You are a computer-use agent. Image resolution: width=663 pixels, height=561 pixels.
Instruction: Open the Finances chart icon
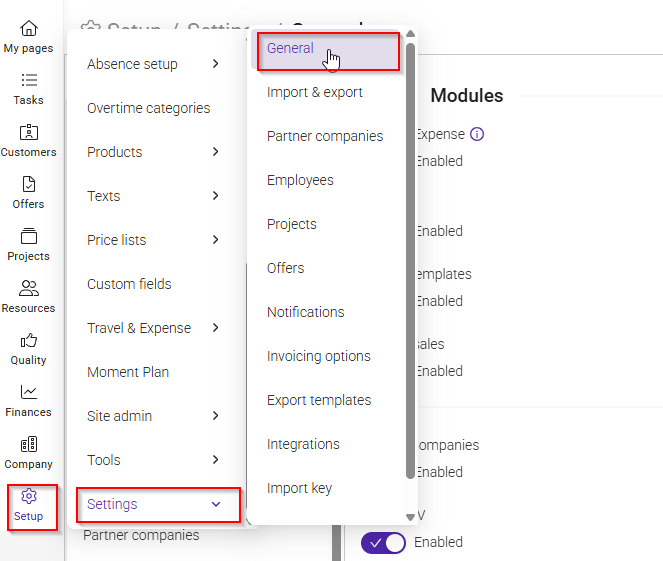point(29,392)
